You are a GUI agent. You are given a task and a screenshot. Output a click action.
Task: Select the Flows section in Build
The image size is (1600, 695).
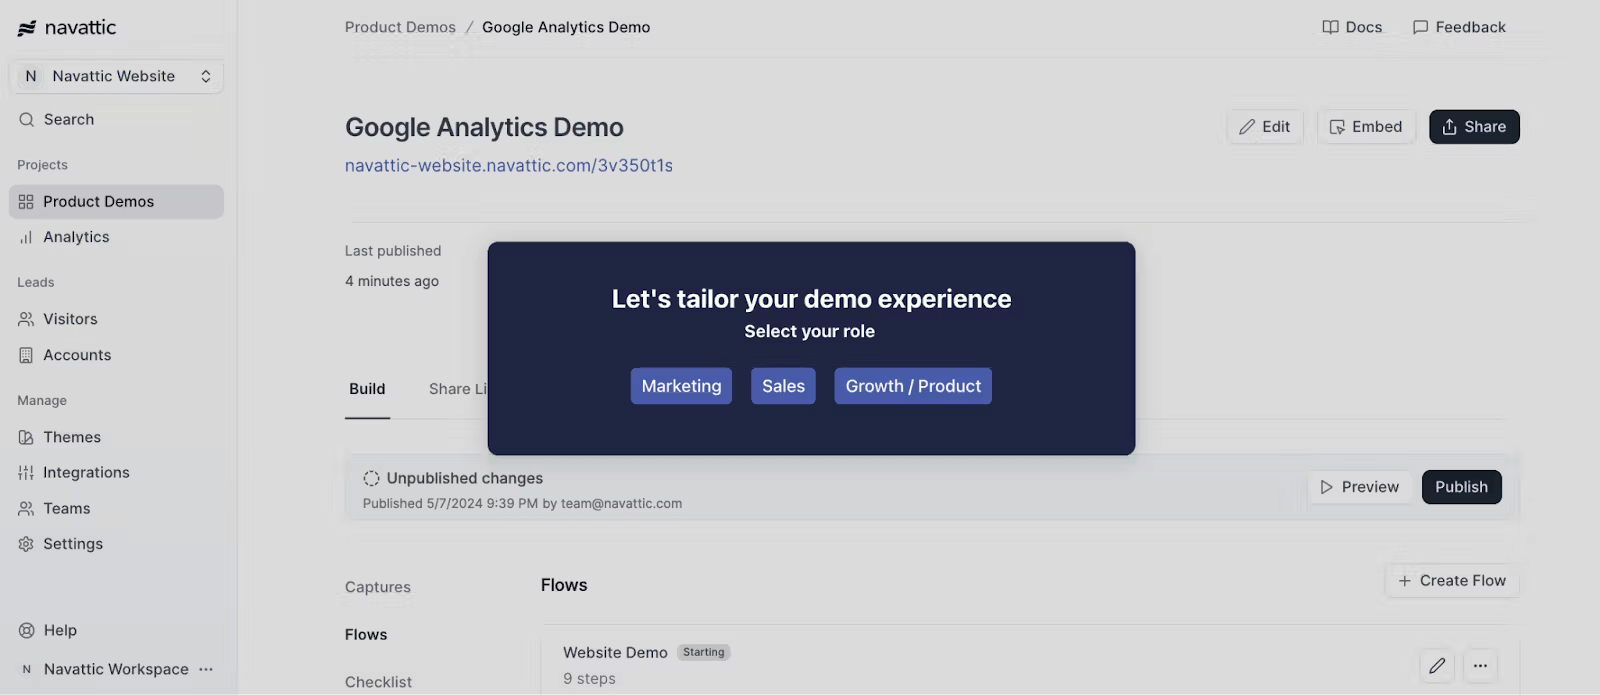366,635
